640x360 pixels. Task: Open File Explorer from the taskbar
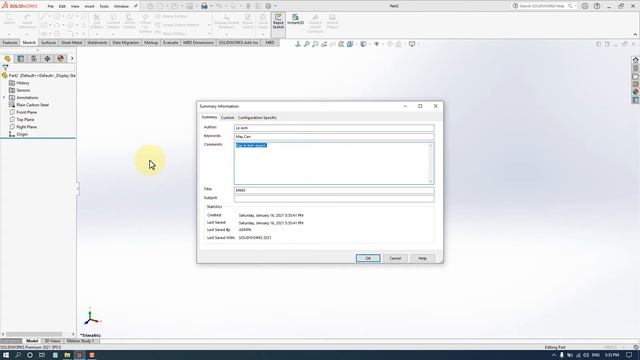click(x=67, y=355)
